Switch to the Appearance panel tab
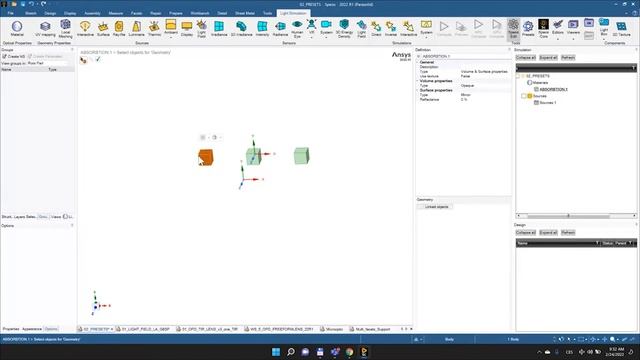The width and height of the screenshot is (640, 360). 32,329
